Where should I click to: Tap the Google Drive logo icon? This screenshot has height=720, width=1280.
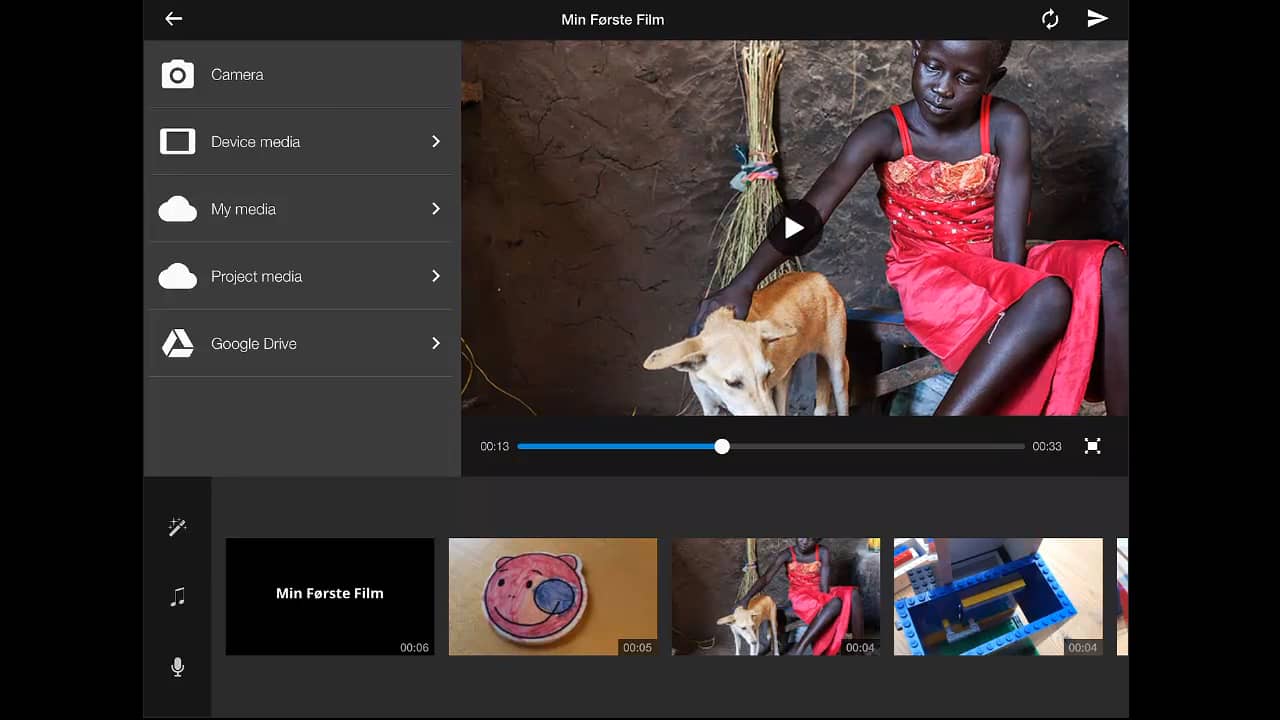coord(178,343)
